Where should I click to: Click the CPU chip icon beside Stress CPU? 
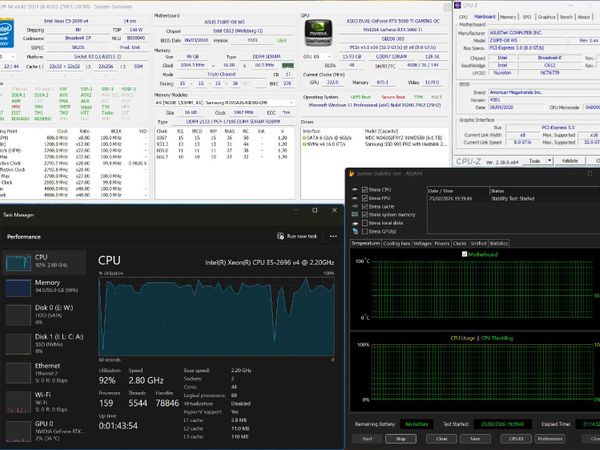(x=355, y=189)
